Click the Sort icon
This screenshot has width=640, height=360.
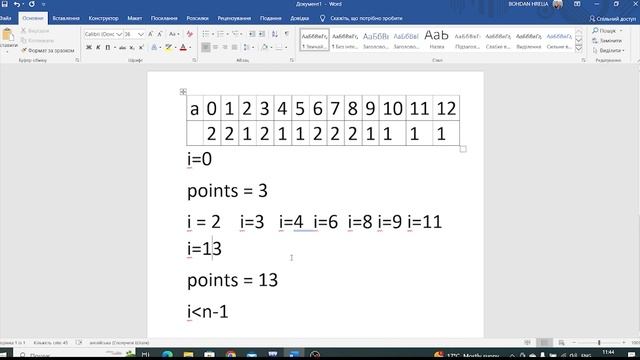[275, 34]
